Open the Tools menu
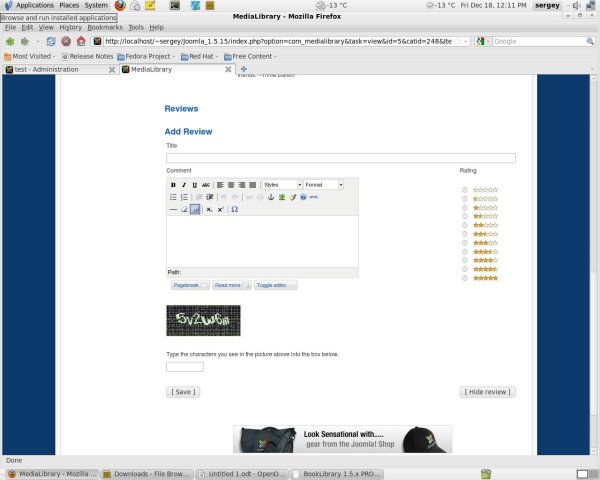Screen dimensions: 600x480 point(136,28)
